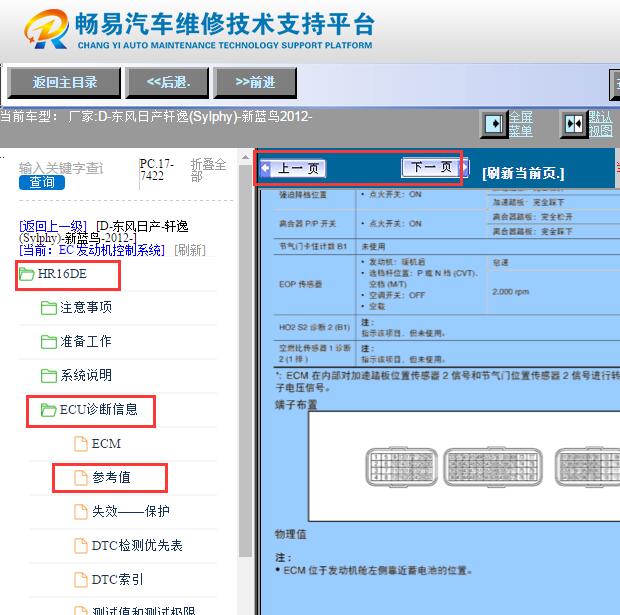Click the 当前：EC 发动机控制系统 link
Viewport: 620px width, 615px height.
tap(92, 250)
